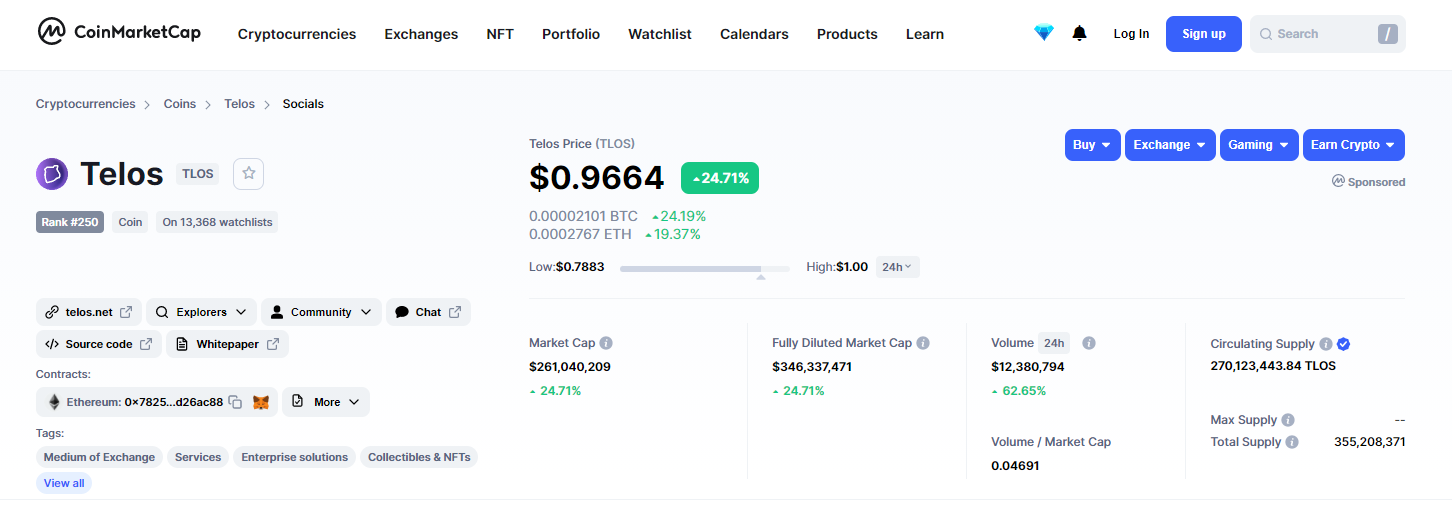1452x505 pixels.
Task: Click Circulating Supply info icon
Action: point(1325,344)
